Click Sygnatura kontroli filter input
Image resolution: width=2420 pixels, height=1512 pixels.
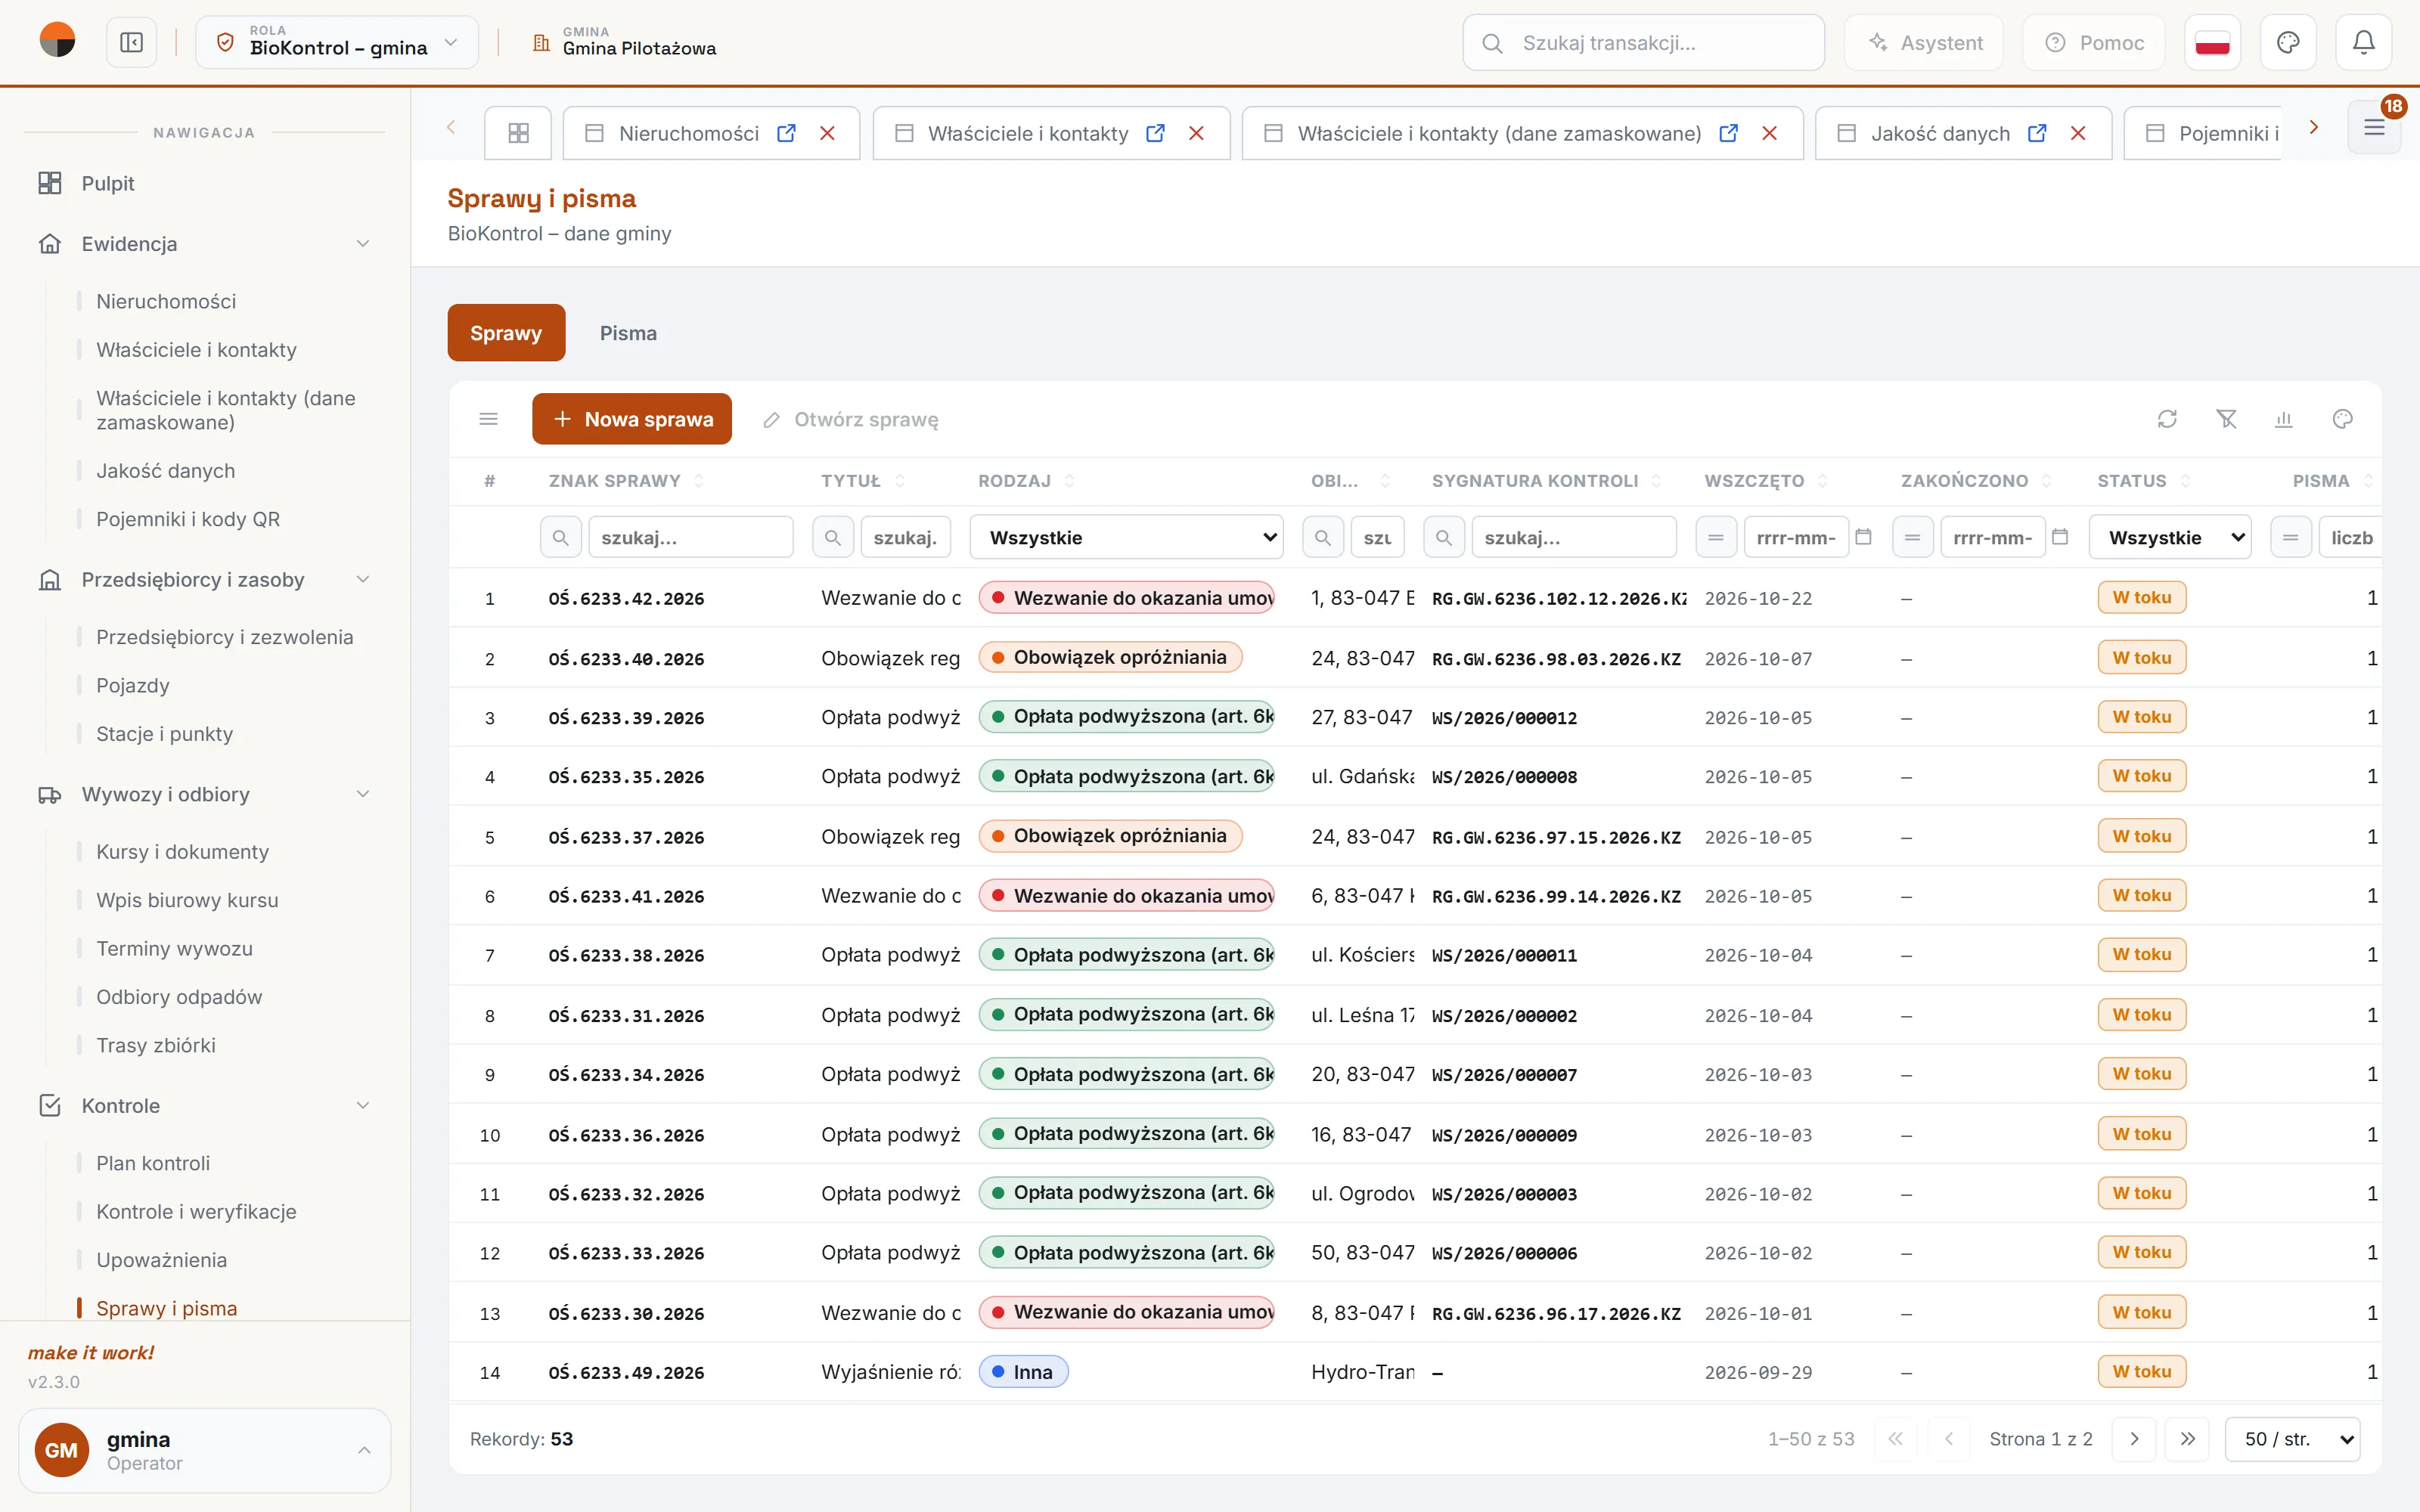(1574, 538)
